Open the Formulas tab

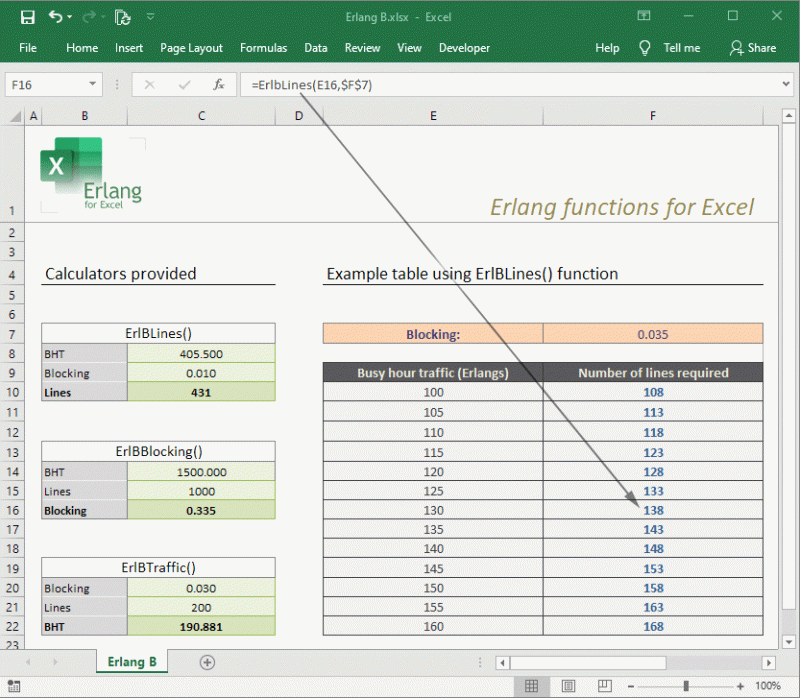click(263, 47)
